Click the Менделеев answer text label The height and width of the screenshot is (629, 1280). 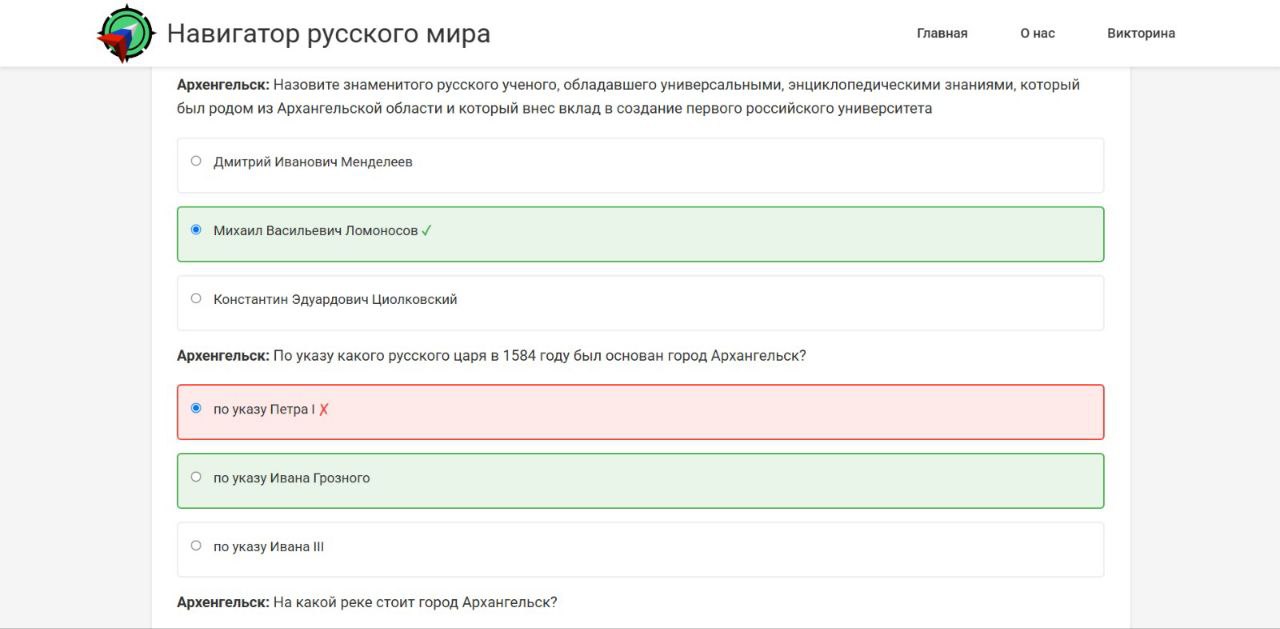coord(313,162)
